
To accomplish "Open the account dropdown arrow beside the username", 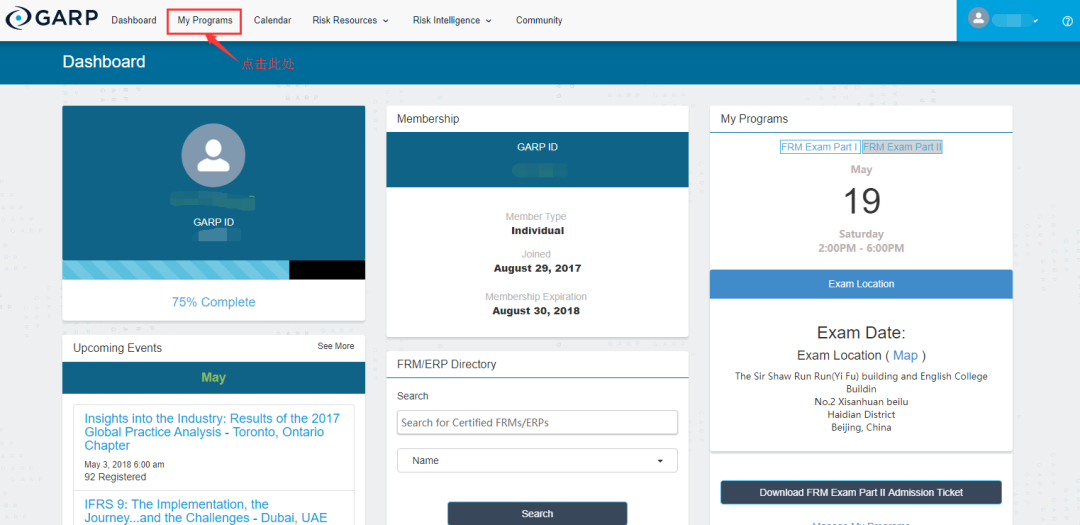I will [1035, 21].
